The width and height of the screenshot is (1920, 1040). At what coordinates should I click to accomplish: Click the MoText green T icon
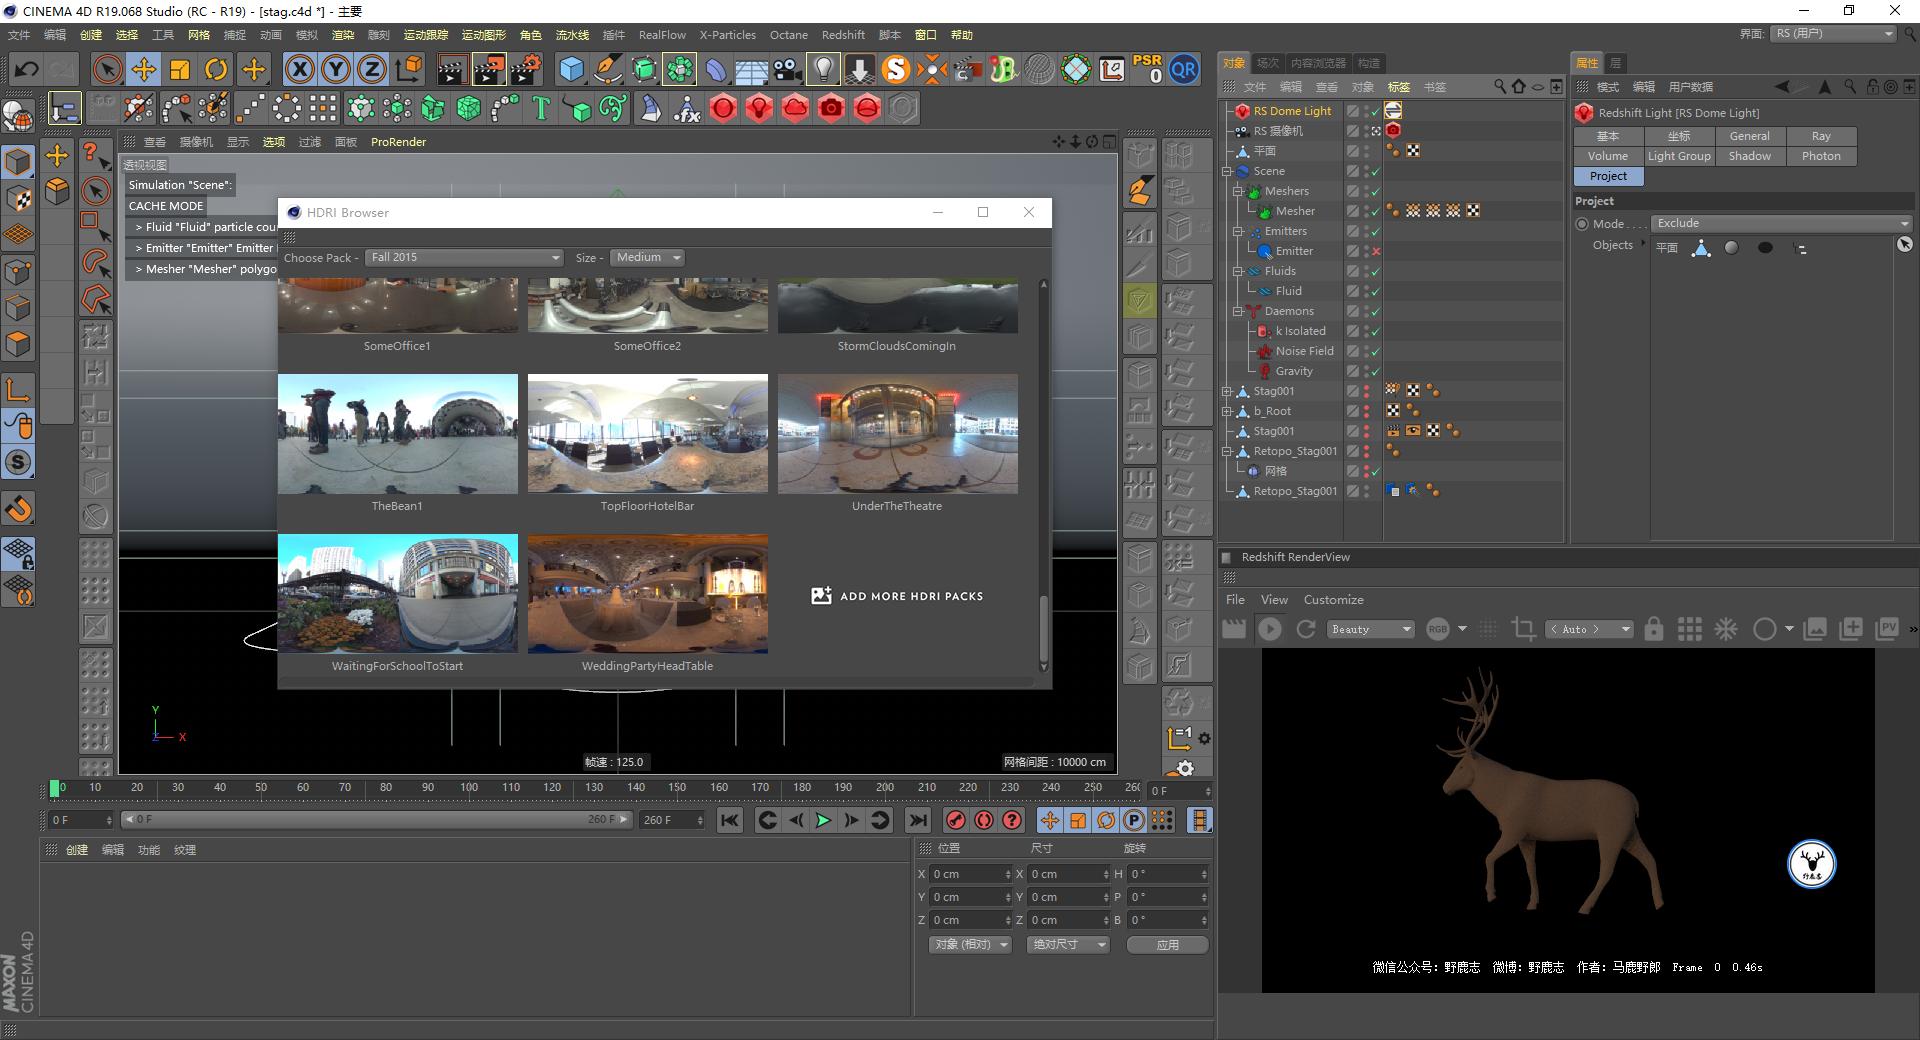[541, 108]
